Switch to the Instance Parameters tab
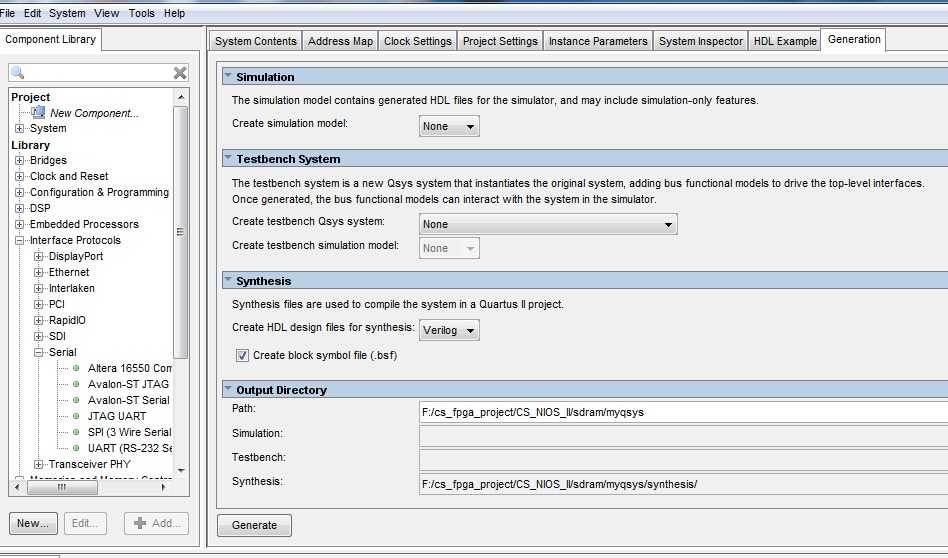The image size is (948, 558). (598, 41)
